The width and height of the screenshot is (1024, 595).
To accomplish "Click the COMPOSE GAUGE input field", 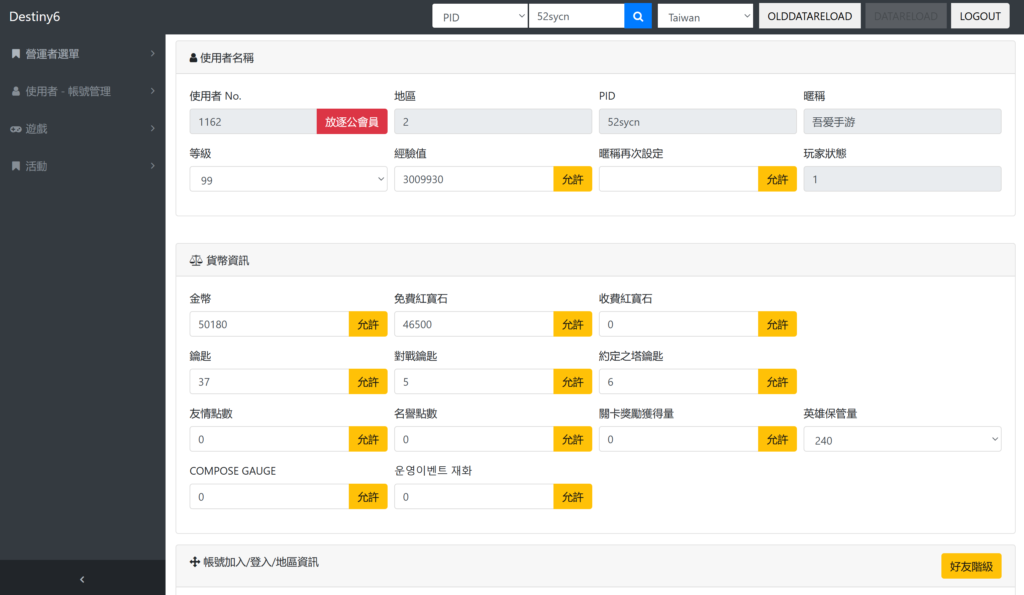I will tap(269, 496).
